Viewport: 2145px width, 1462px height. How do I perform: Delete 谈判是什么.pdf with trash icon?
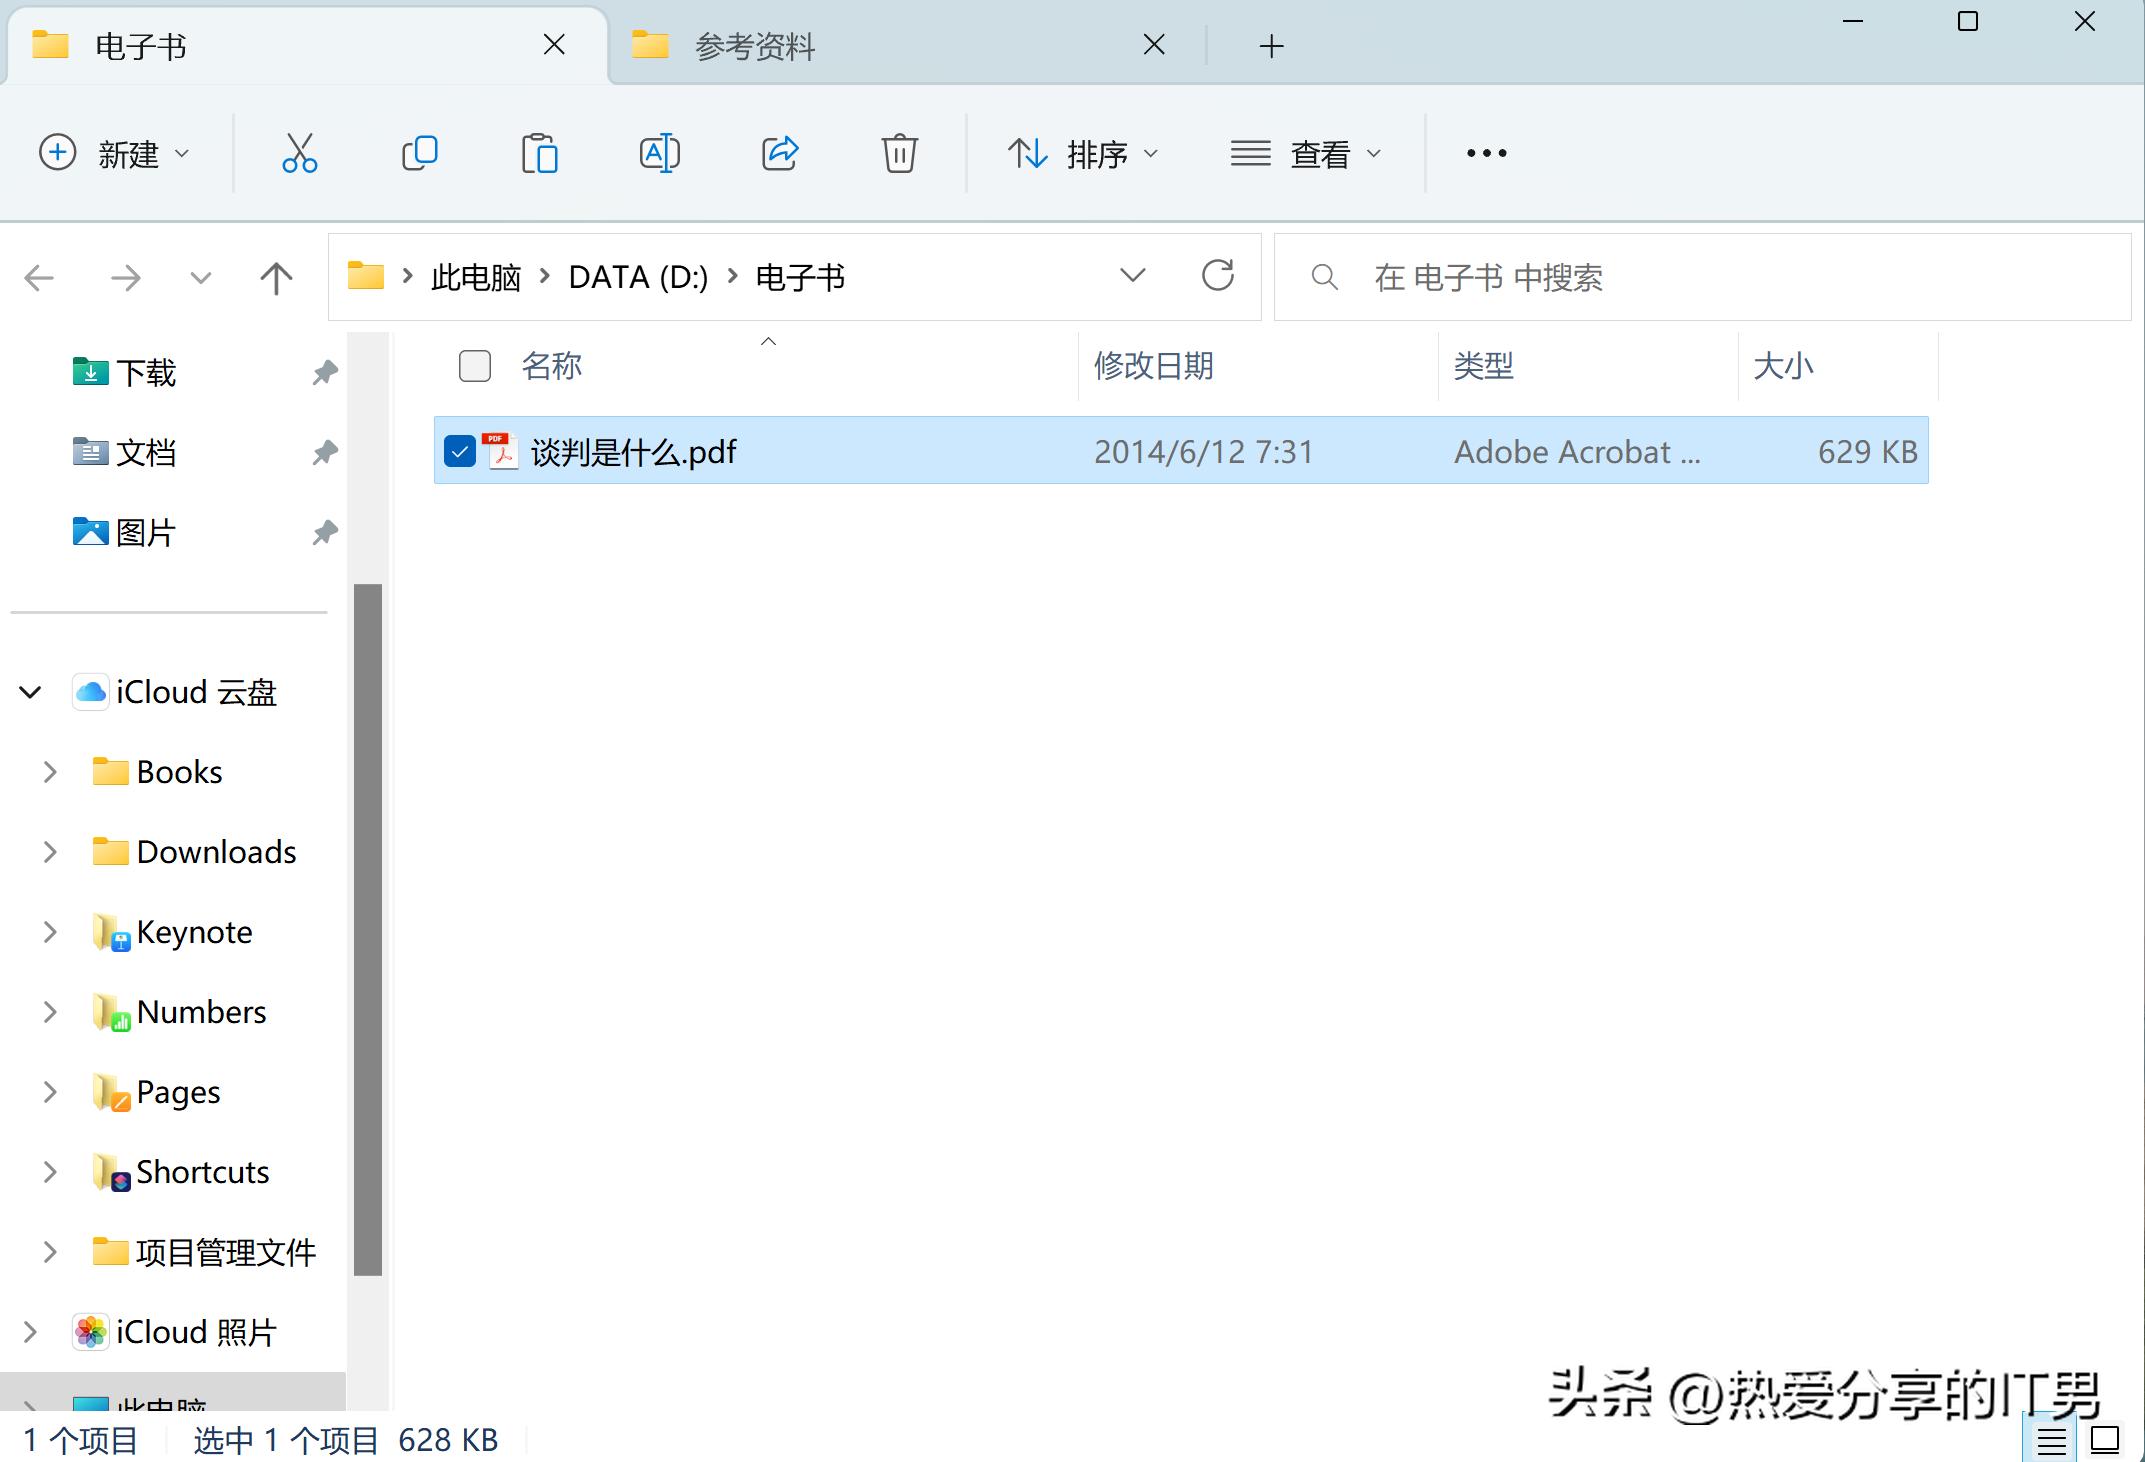point(898,153)
